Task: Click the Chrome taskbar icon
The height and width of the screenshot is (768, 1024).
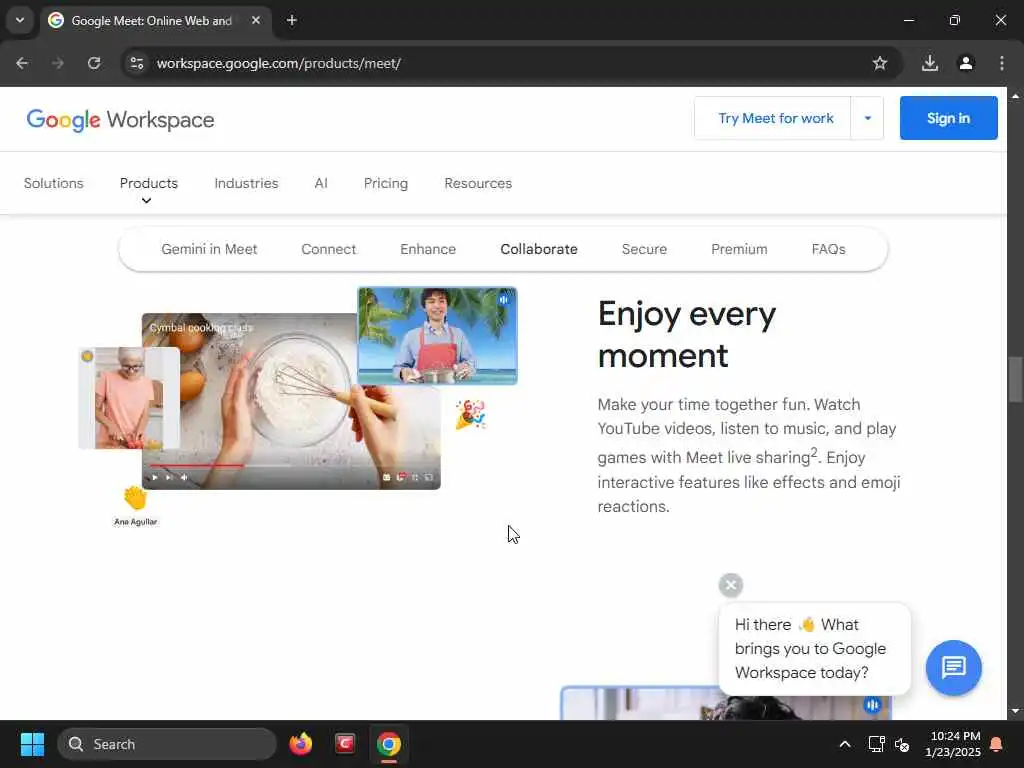Action: click(389, 744)
